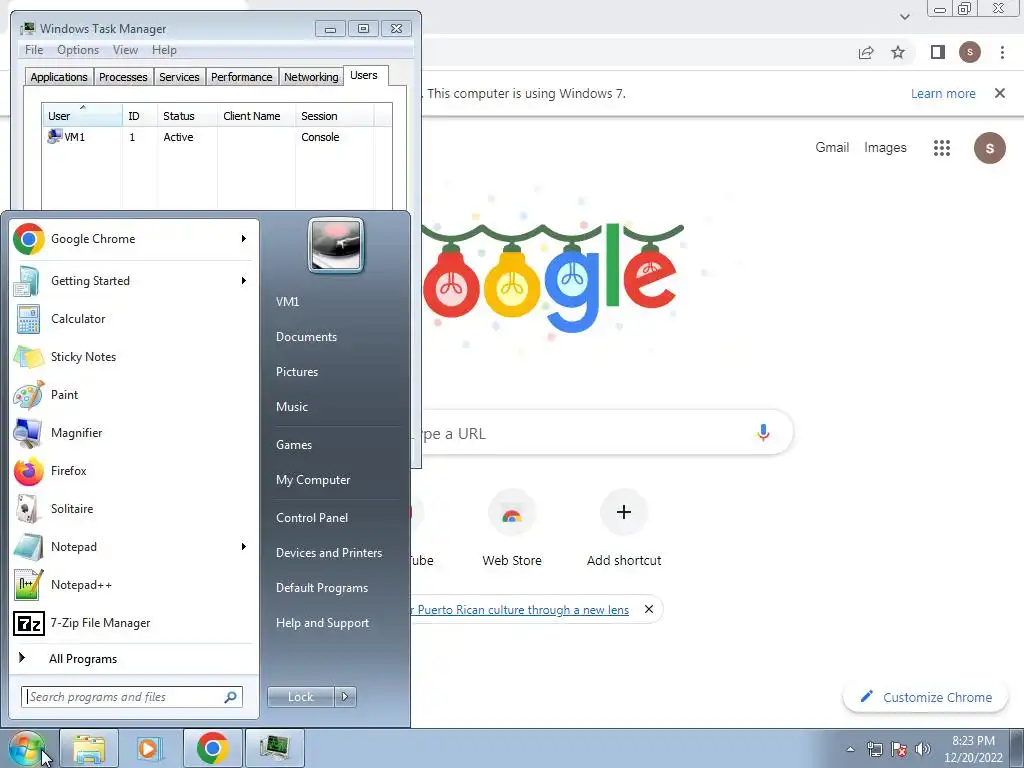The width and height of the screenshot is (1024, 768).
Task: Click the network tray icon
Action: [x=874, y=749]
